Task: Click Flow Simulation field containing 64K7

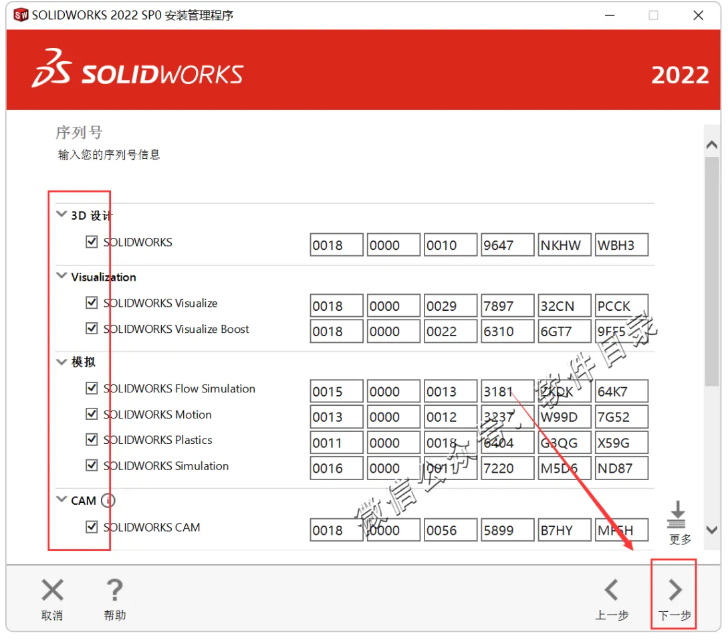Action: click(622, 391)
